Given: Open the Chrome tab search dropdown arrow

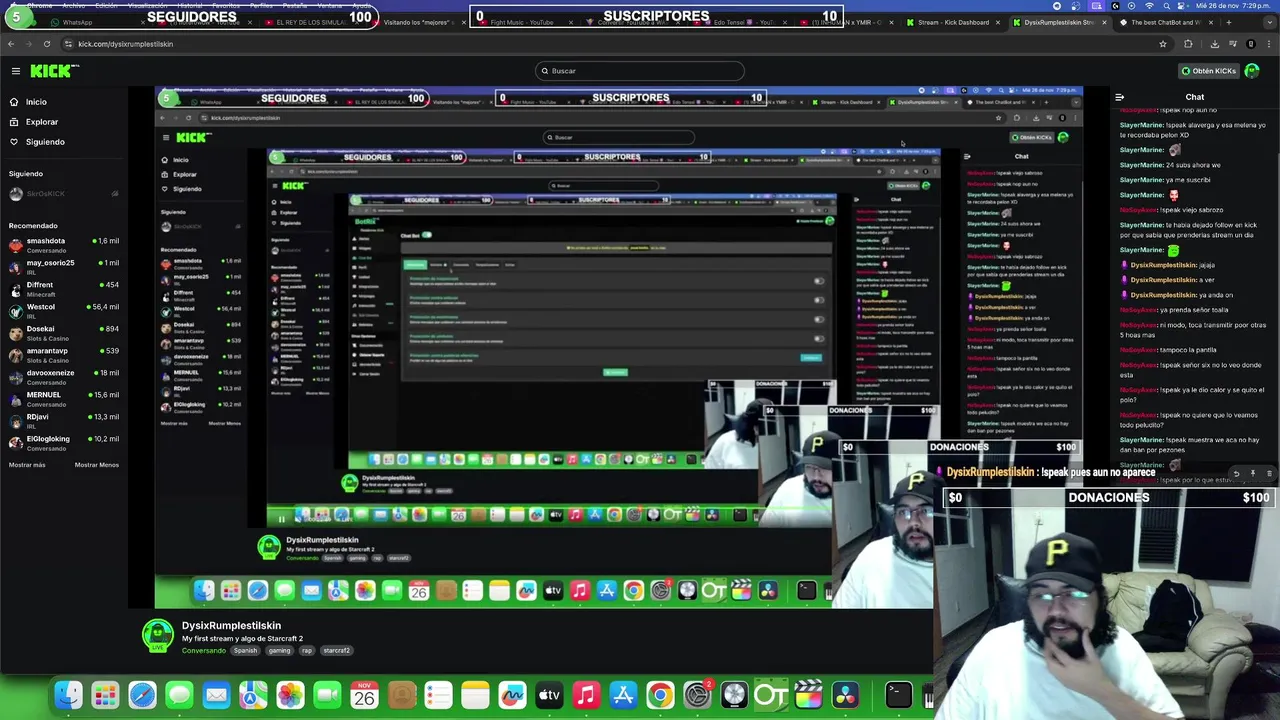Looking at the screenshot, I should click(x=1269, y=22).
